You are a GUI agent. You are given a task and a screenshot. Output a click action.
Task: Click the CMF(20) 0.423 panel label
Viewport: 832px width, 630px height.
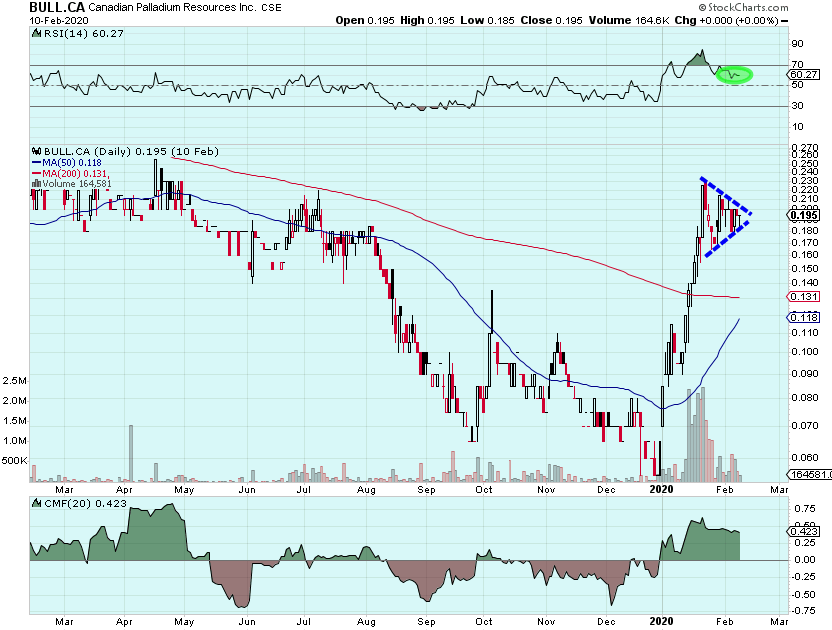point(85,503)
